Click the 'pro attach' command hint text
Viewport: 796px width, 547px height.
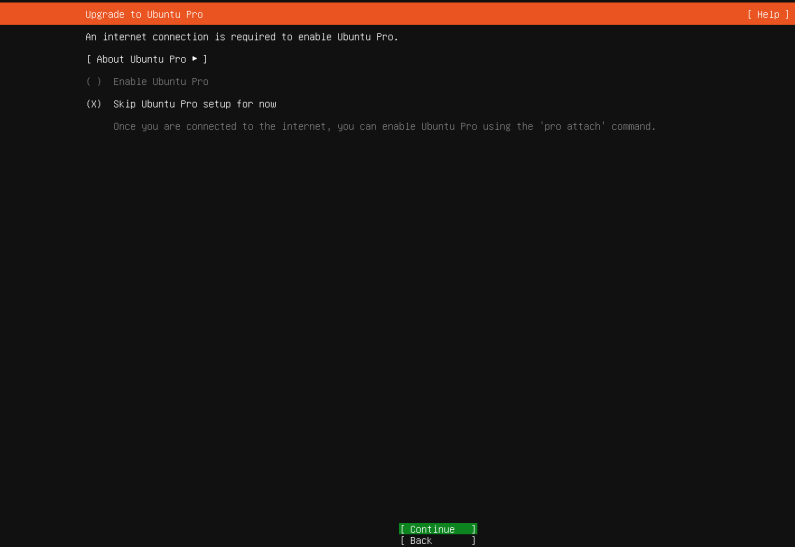[384, 126]
